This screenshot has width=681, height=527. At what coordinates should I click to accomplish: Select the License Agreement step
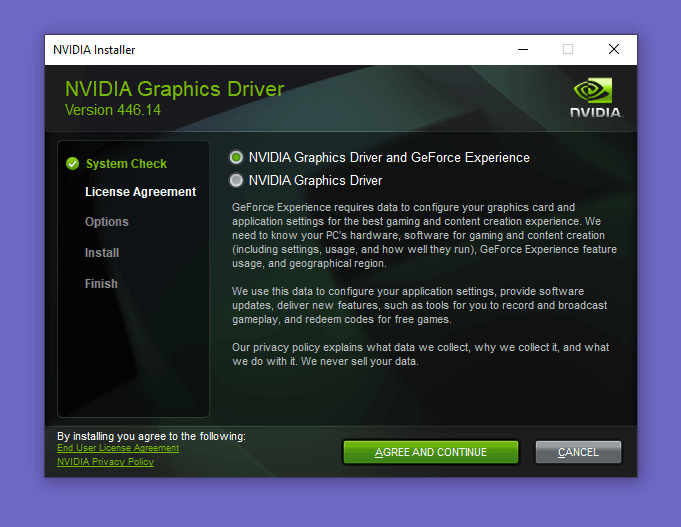point(140,192)
